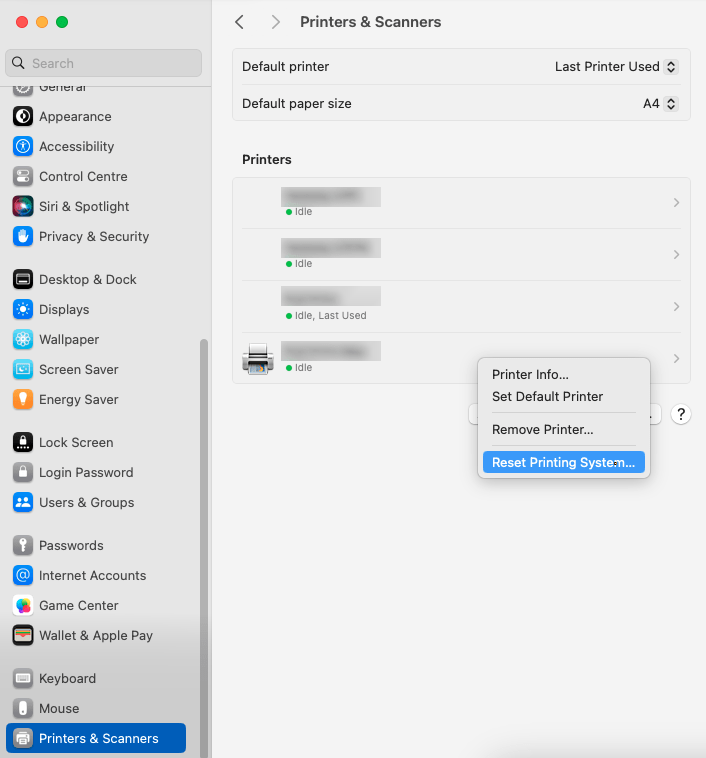The height and width of the screenshot is (758, 706).
Task: Select the Displays sidebar label
Action: pos(64,309)
